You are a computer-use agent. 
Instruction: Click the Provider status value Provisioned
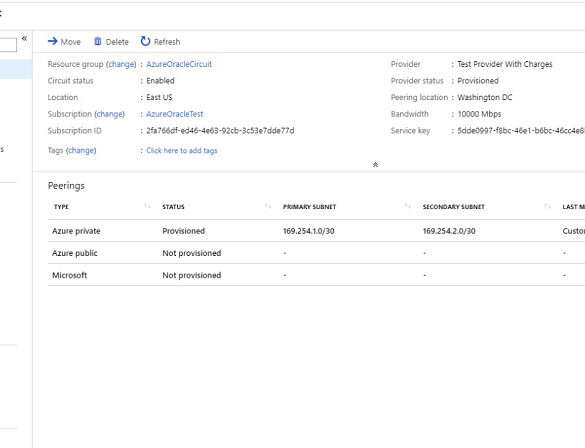tap(478, 81)
